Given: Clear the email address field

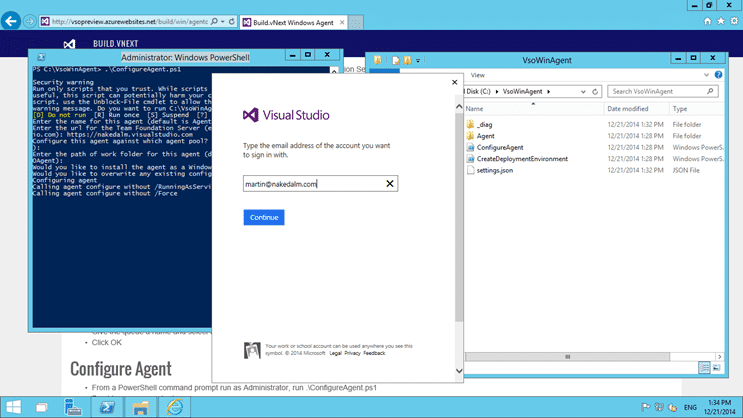Looking at the screenshot, I should [x=390, y=184].
